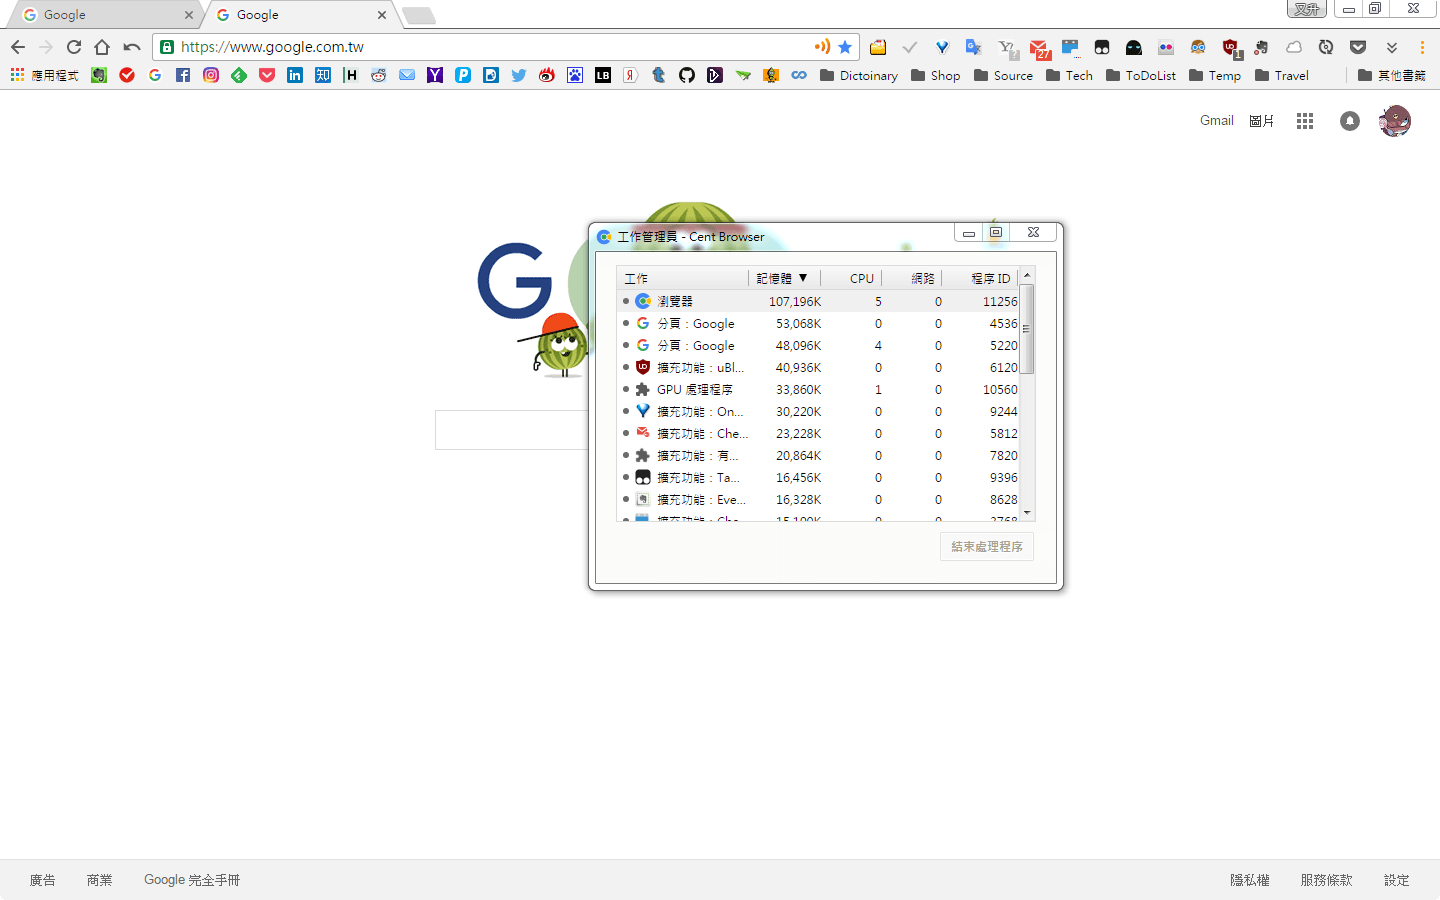Screen dimensions: 1440x900
Task: Open the uBlock Origin extension menu
Action: click(1228, 46)
